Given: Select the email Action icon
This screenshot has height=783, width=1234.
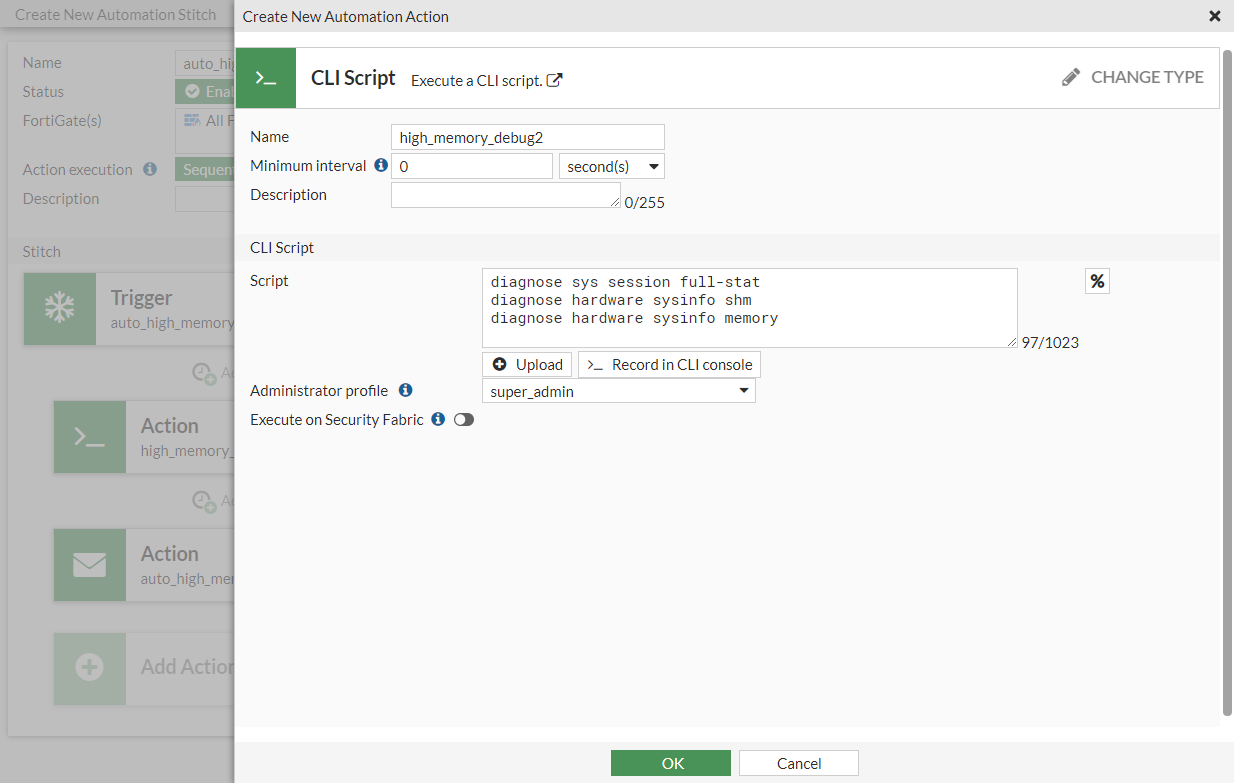Looking at the screenshot, I should coord(89,565).
